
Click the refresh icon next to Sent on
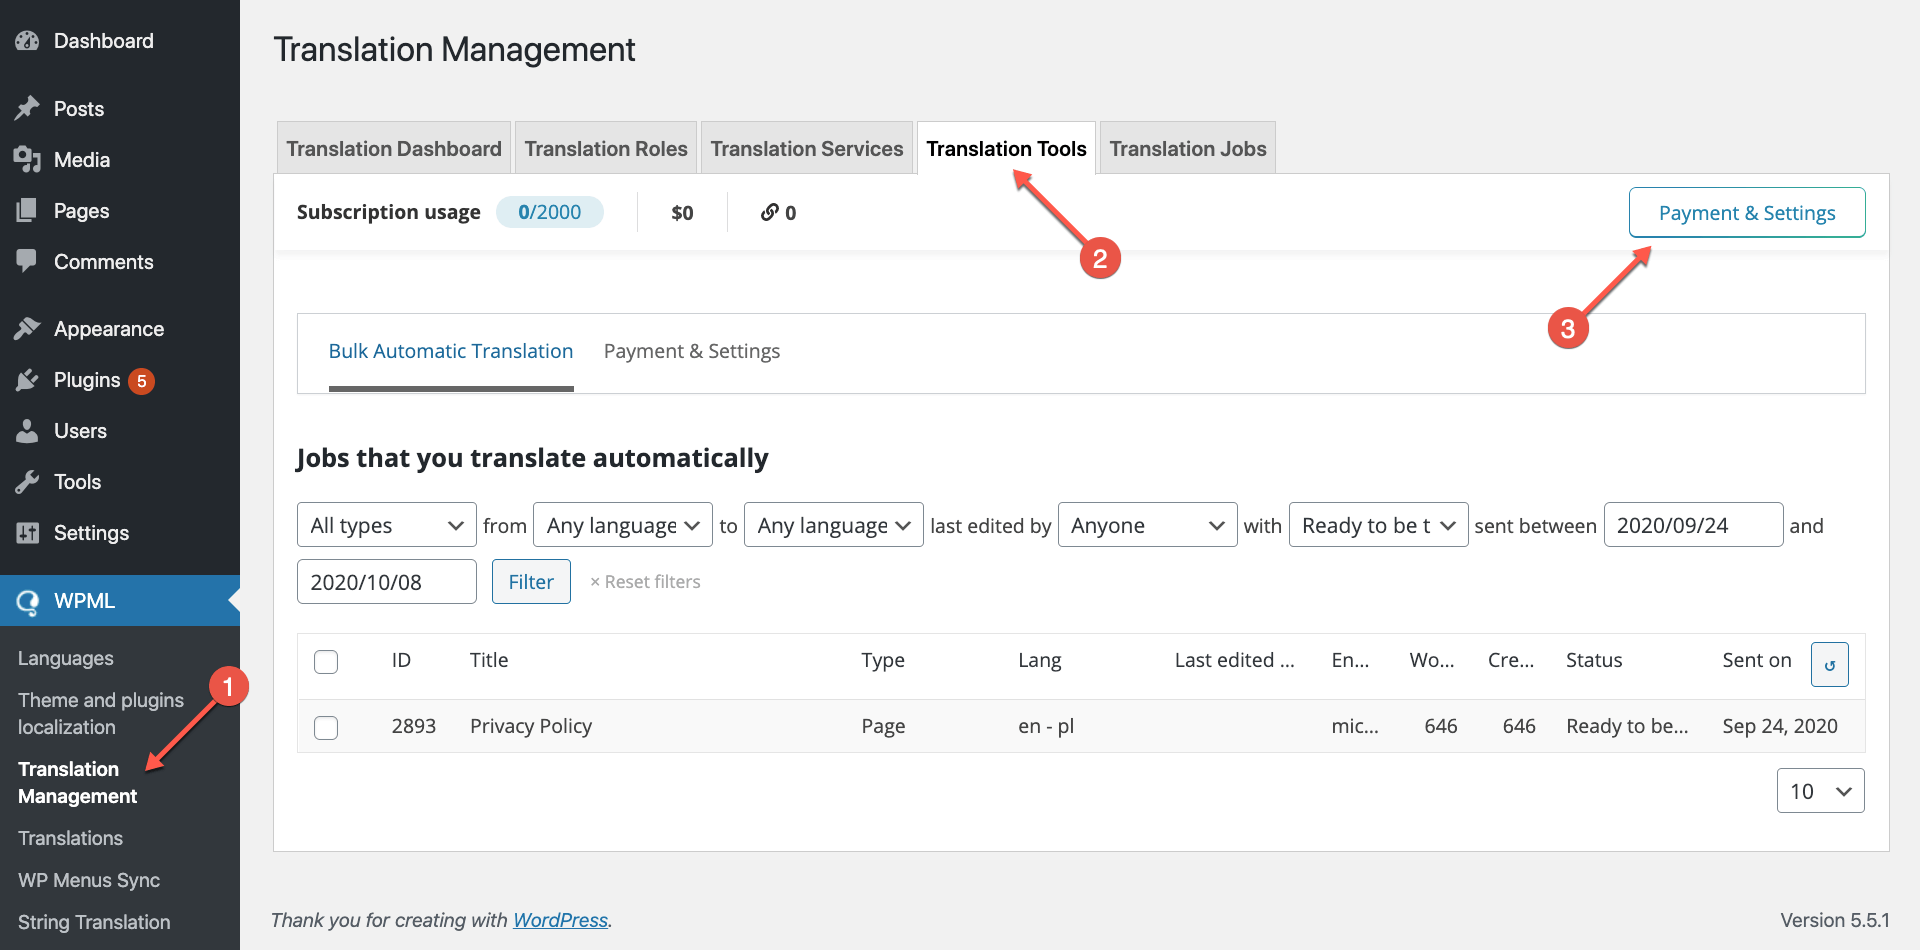tap(1829, 665)
